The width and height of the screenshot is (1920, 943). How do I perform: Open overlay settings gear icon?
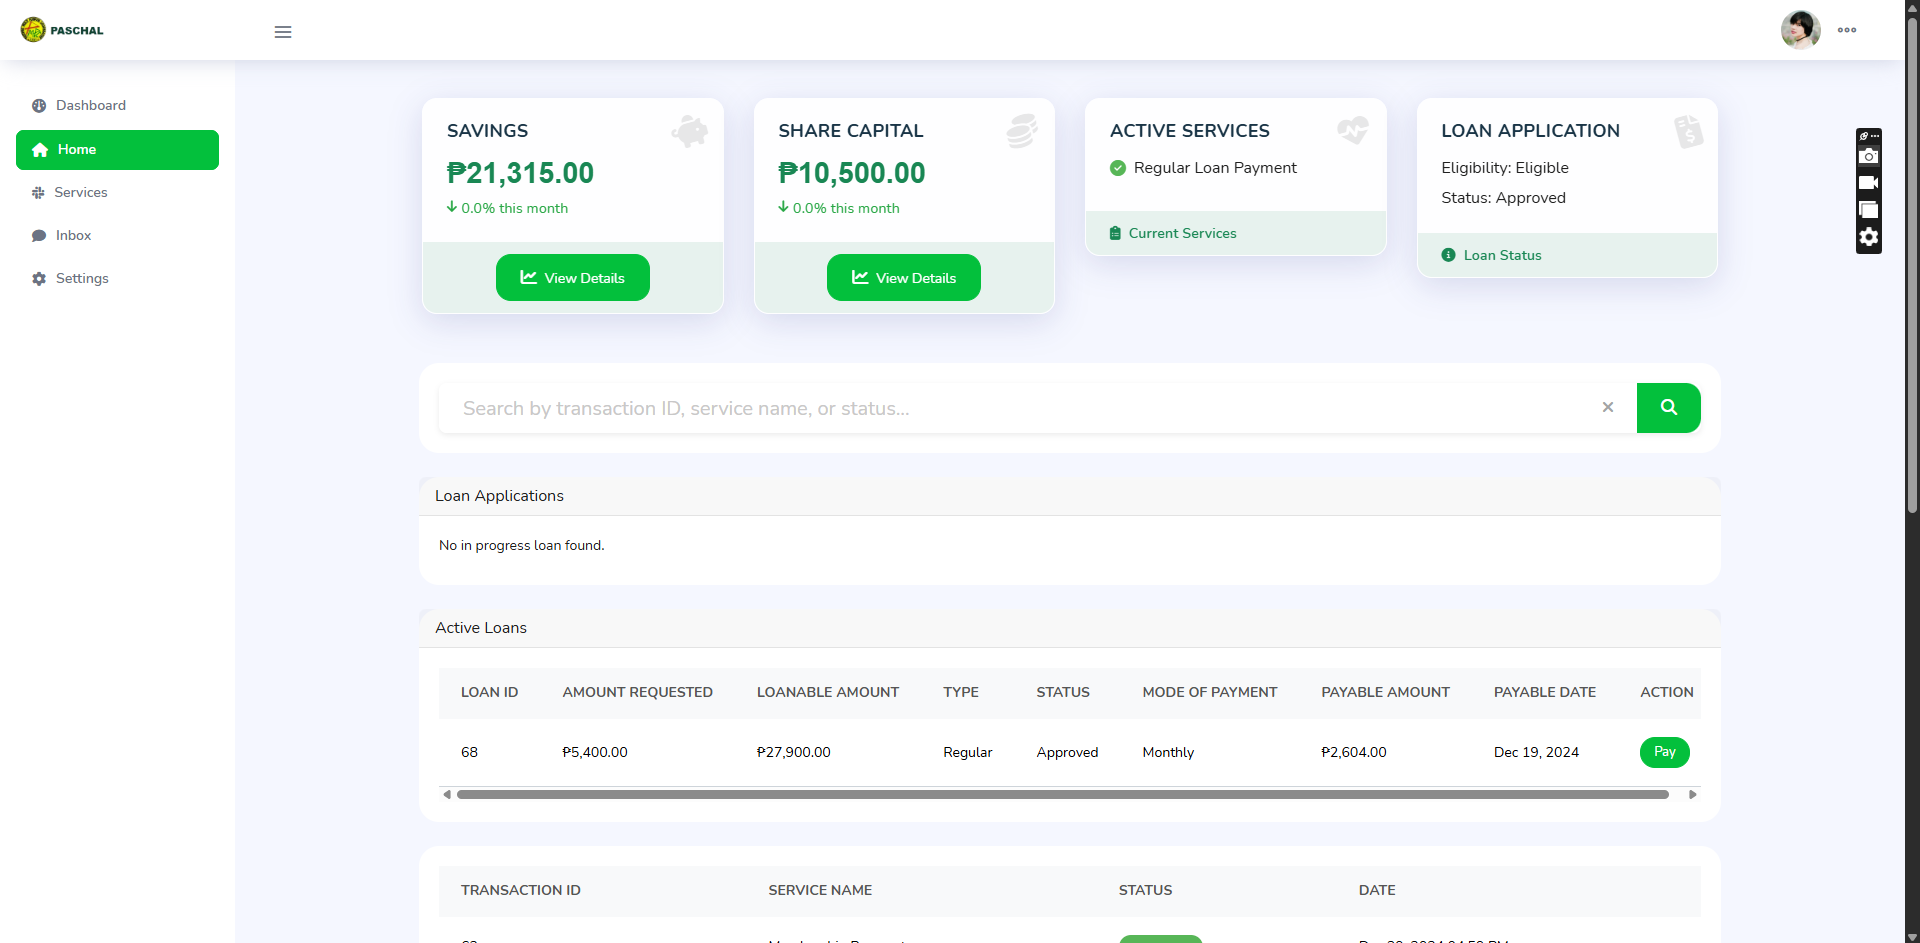pyautogui.click(x=1869, y=237)
